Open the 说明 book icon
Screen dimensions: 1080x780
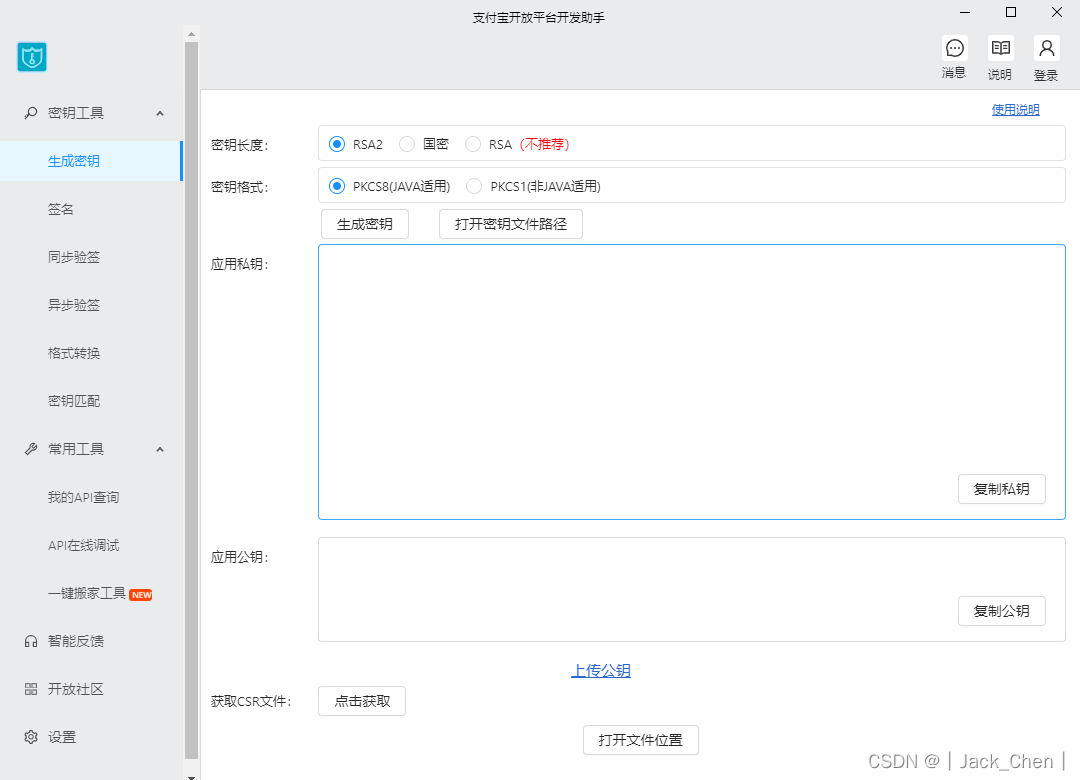[1000, 48]
